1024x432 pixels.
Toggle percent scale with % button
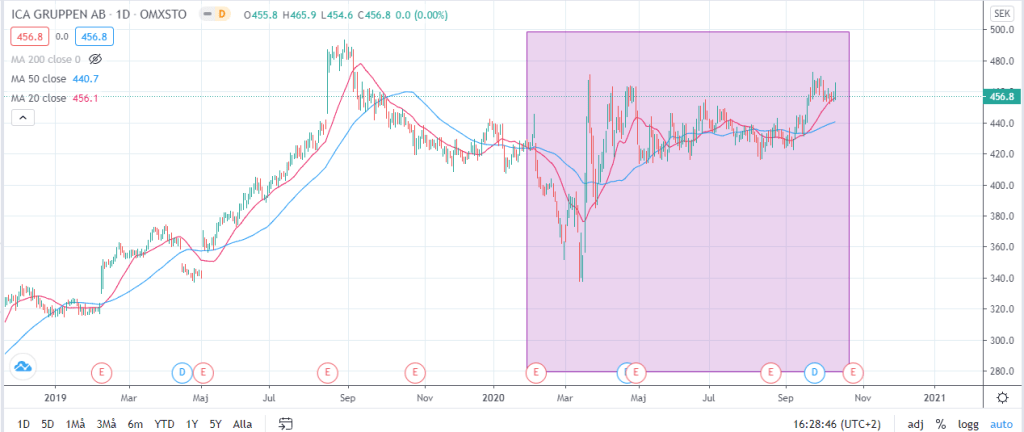click(x=940, y=424)
